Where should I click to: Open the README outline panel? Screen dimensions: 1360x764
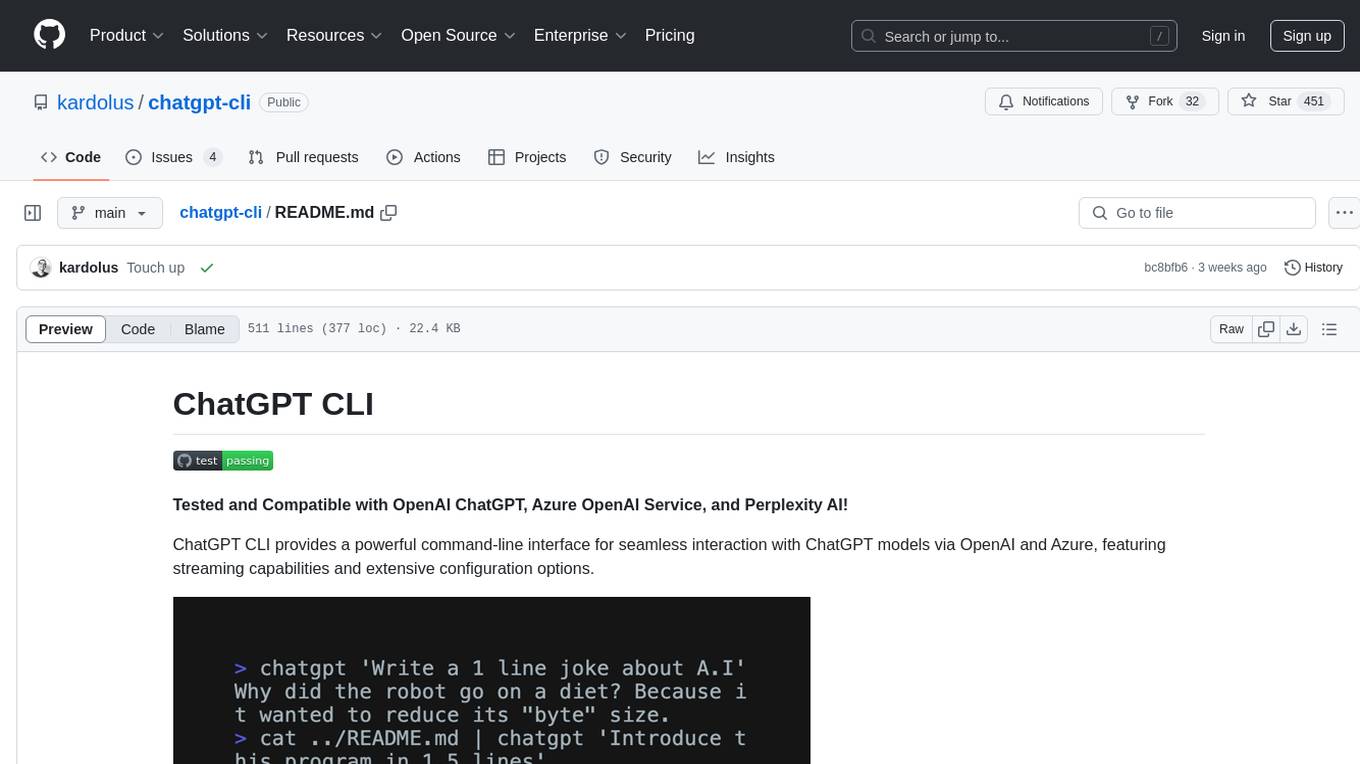pyautogui.click(x=1329, y=329)
